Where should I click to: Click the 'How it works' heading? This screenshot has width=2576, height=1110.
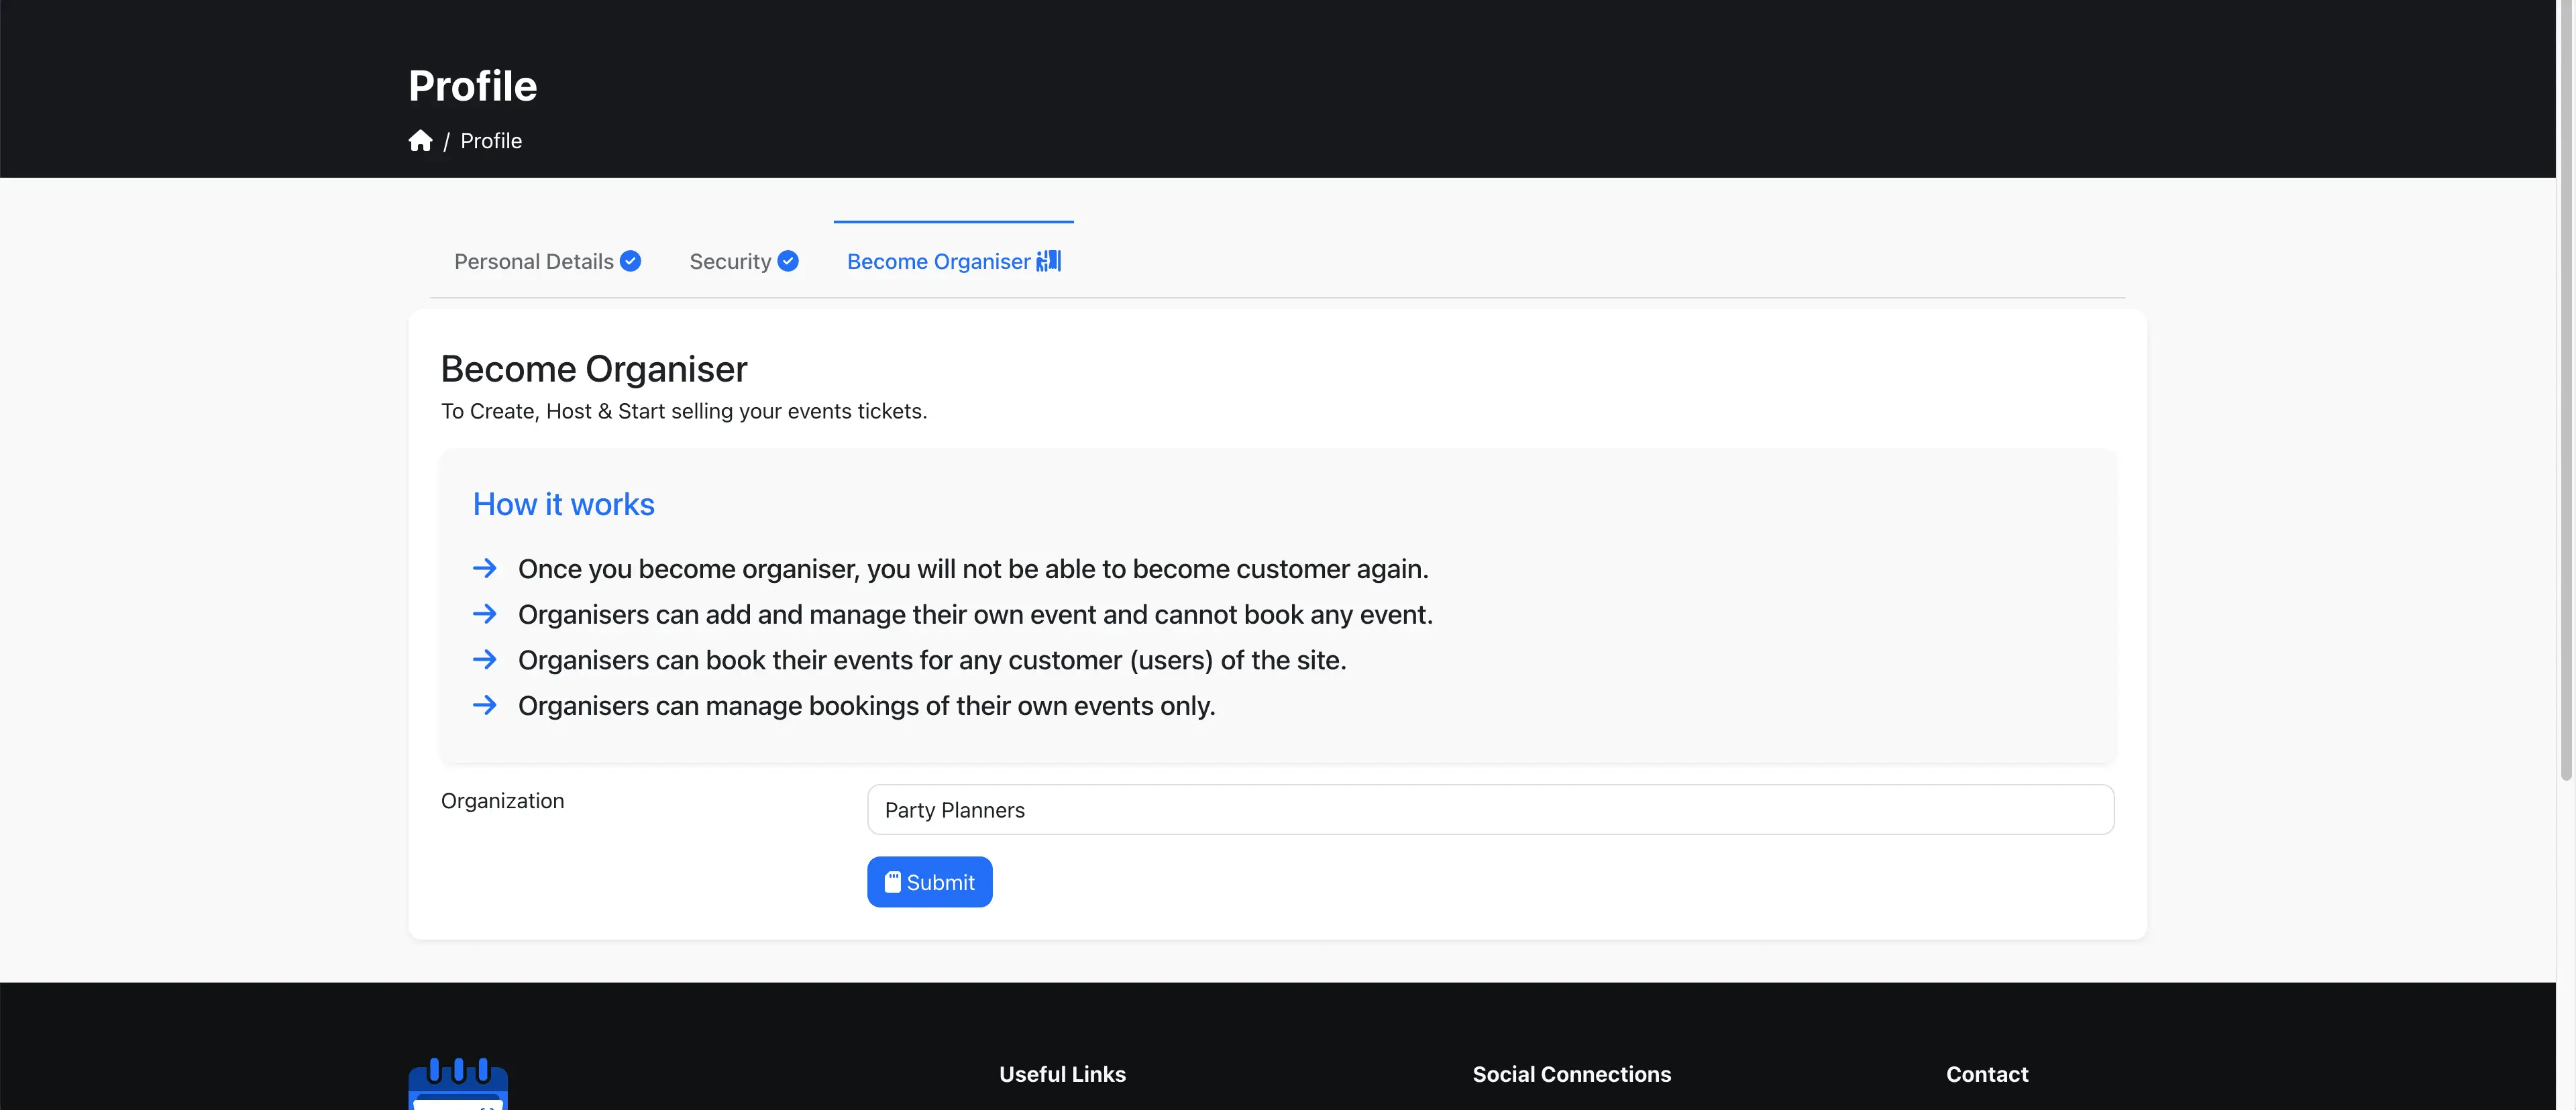pos(563,505)
